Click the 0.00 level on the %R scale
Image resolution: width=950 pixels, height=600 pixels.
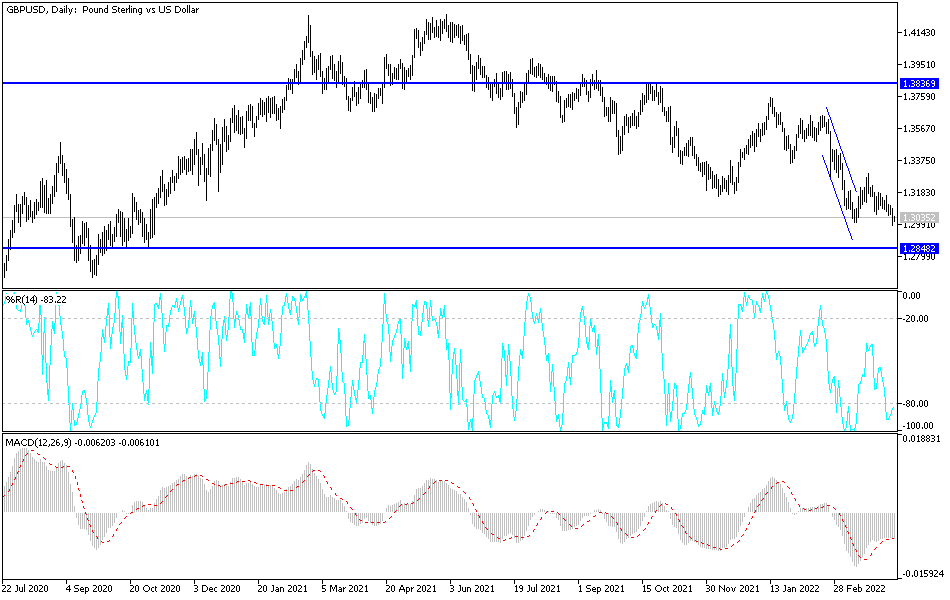[912, 296]
